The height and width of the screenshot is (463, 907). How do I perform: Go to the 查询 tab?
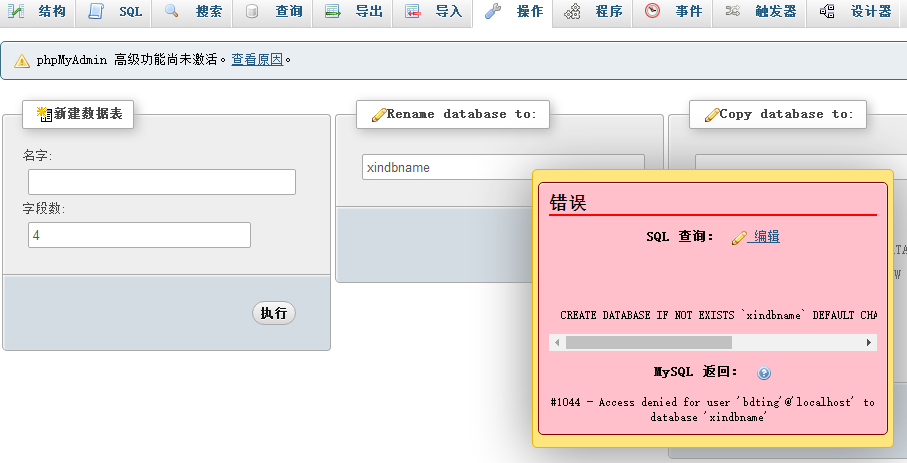click(274, 13)
